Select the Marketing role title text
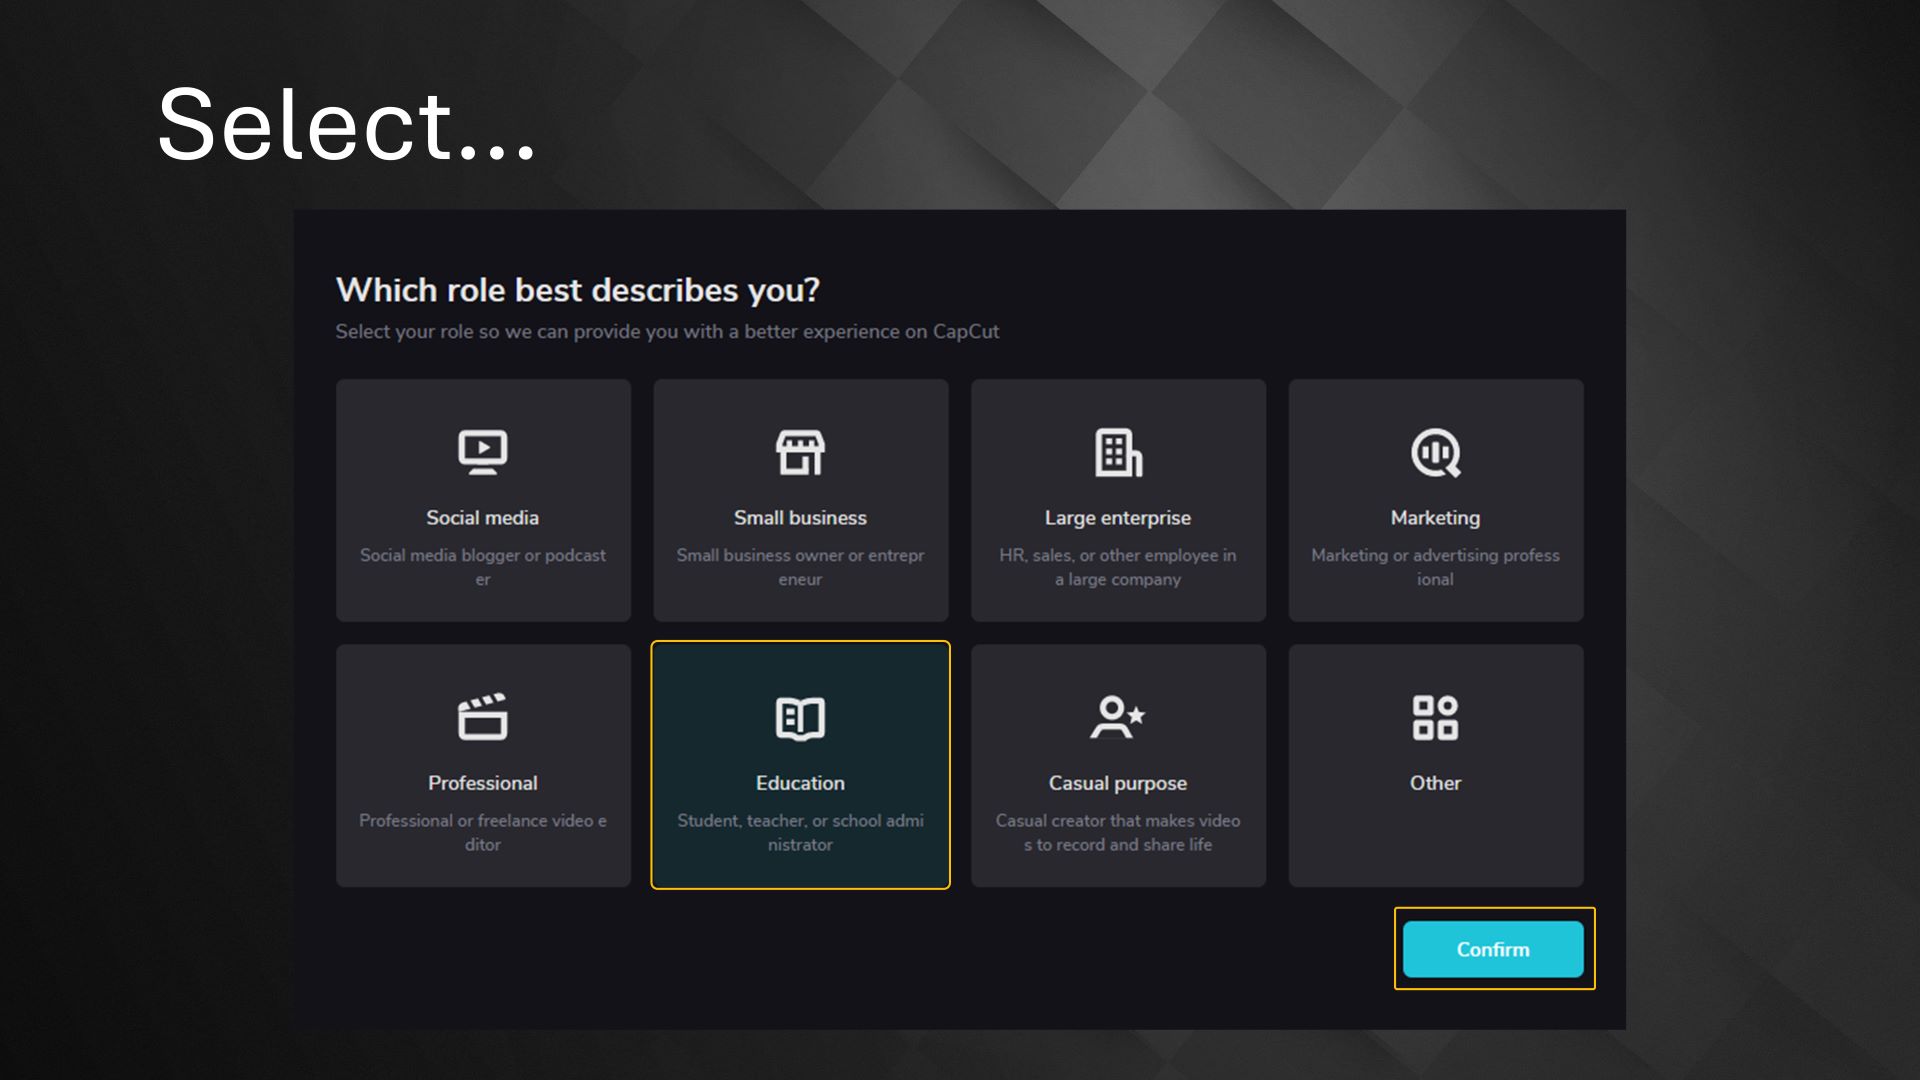Viewport: 1920px width, 1080px height. (x=1435, y=518)
